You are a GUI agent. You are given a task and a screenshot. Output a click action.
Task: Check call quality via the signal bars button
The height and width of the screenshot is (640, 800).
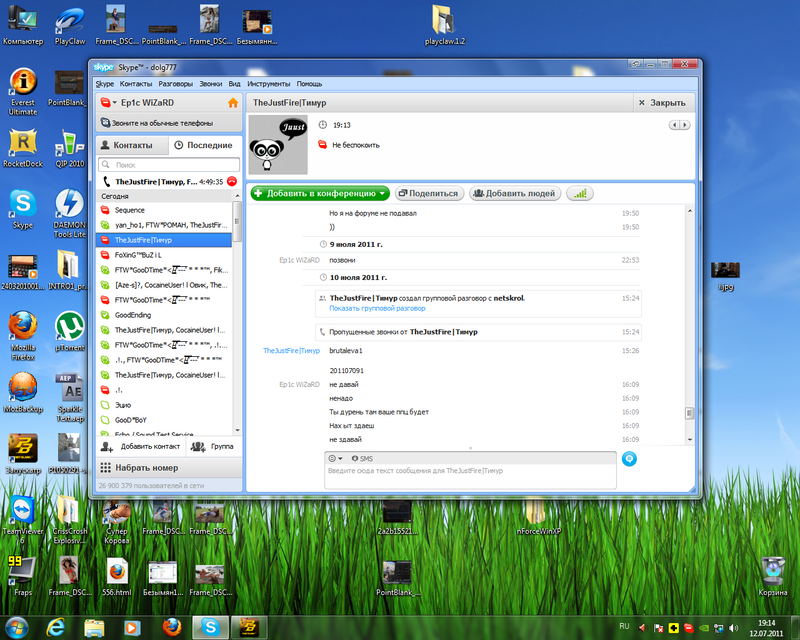[580, 193]
